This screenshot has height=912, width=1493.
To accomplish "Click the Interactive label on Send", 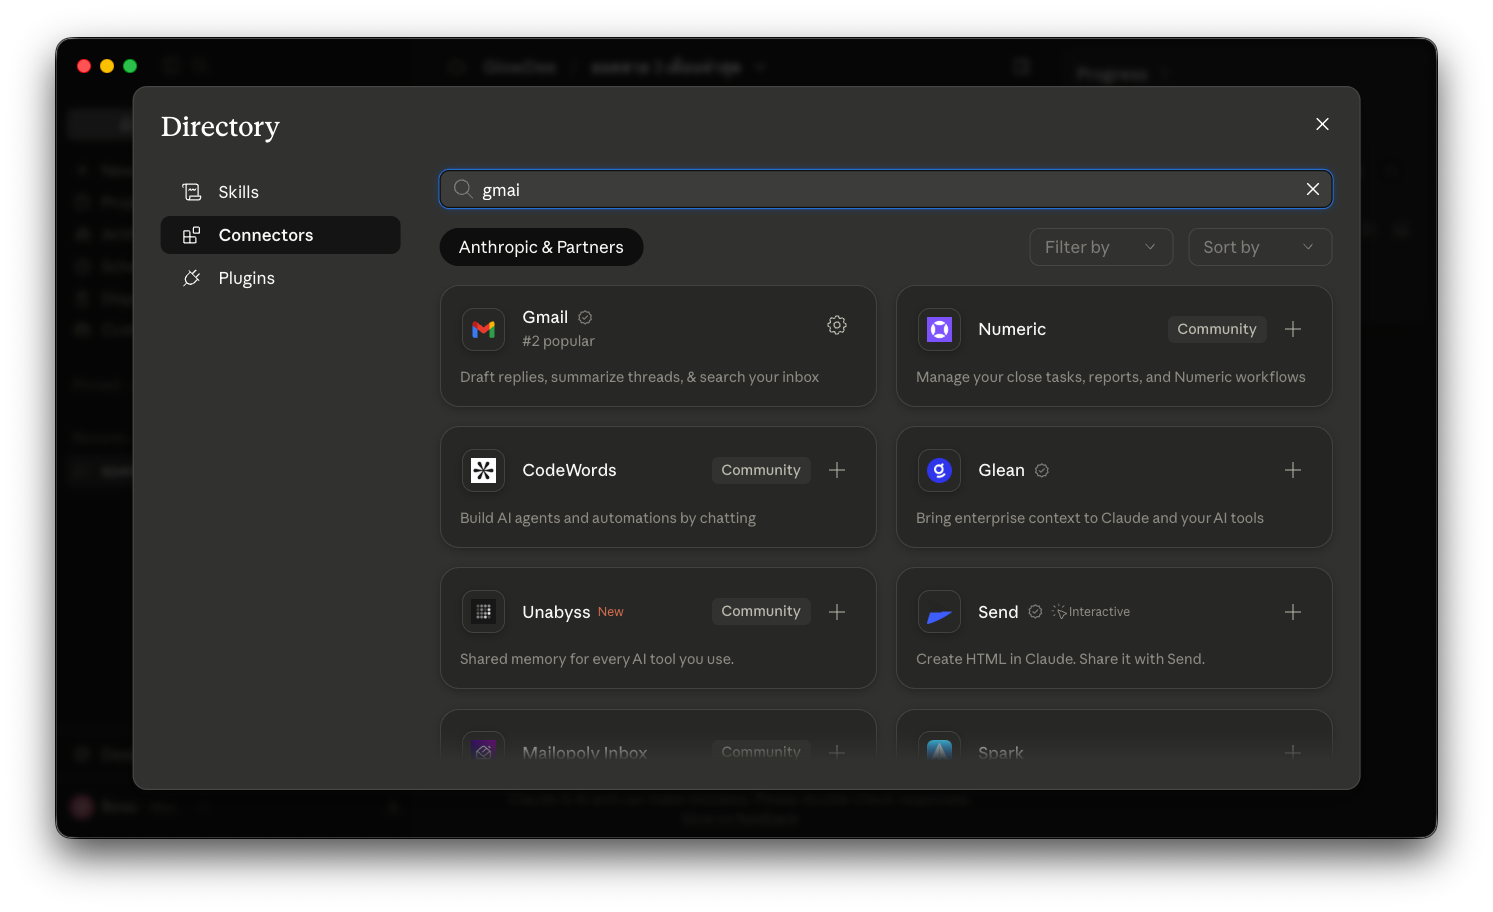I will (x=1099, y=612).
